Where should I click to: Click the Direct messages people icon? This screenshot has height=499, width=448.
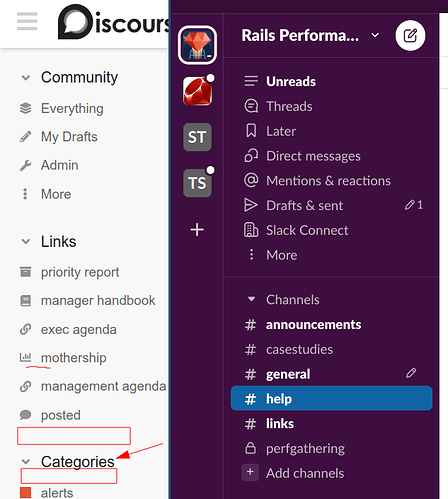251,155
